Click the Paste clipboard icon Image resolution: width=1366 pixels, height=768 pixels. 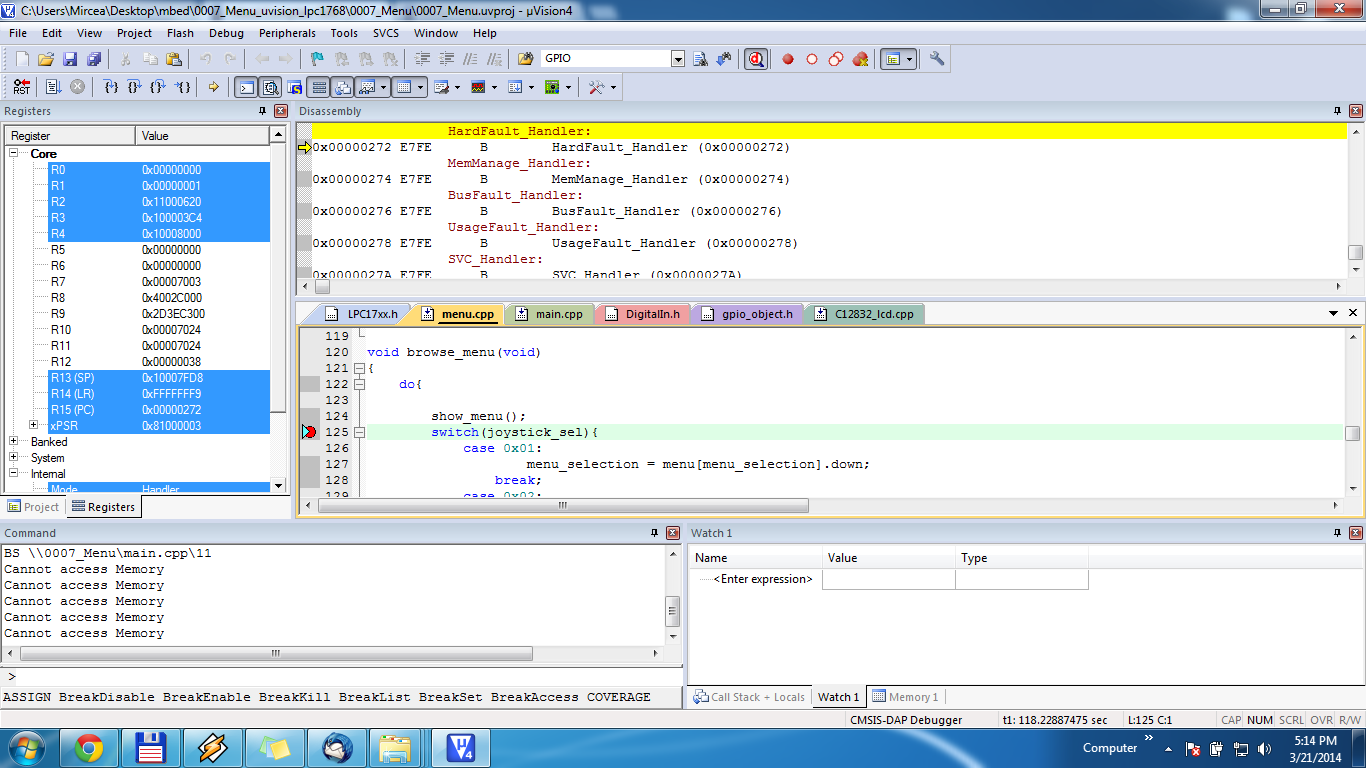tap(174, 59)
